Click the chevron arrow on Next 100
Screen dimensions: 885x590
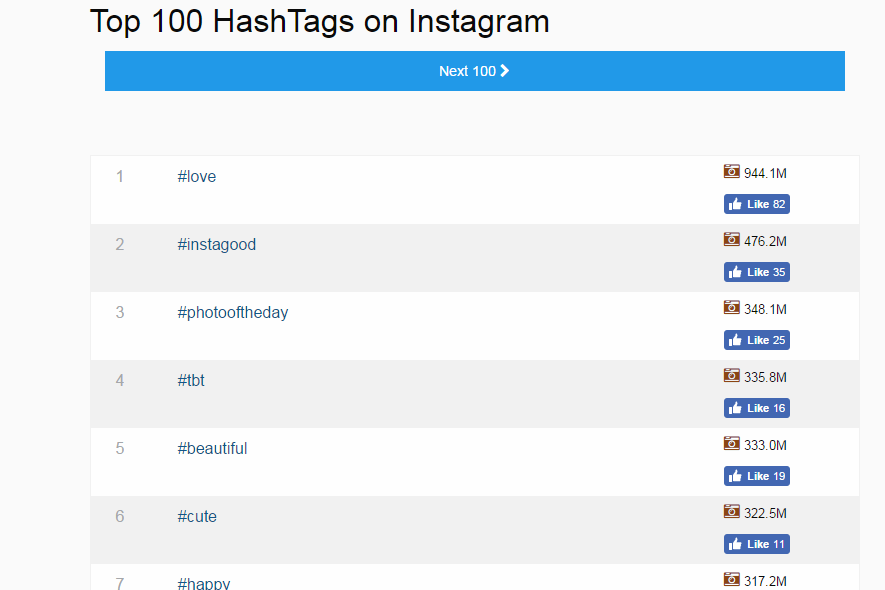pyautogui.click(x=505, y=71)
